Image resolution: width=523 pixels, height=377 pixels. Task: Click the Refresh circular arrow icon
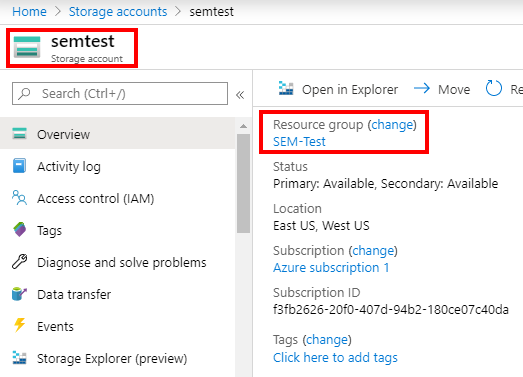coord(494,88)
